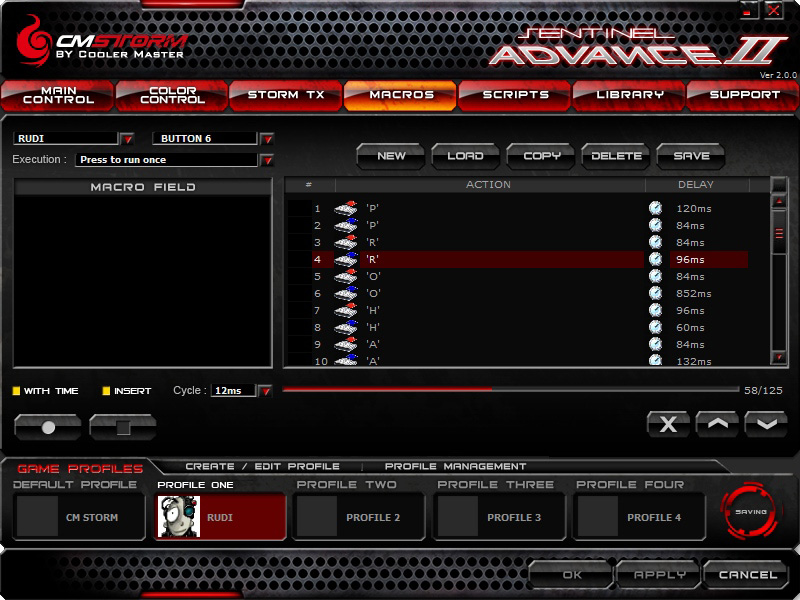Click the clock icon beside 60ms delay
Screen dimensions: 800x600
(x=656, y=327)
